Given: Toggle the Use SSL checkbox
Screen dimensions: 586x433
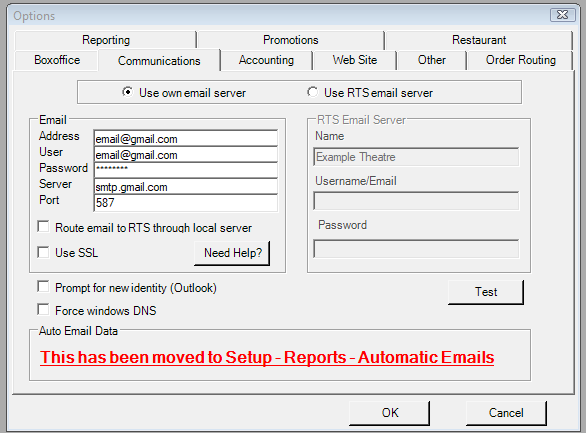Looking at the screenshot, I should 43,252.
